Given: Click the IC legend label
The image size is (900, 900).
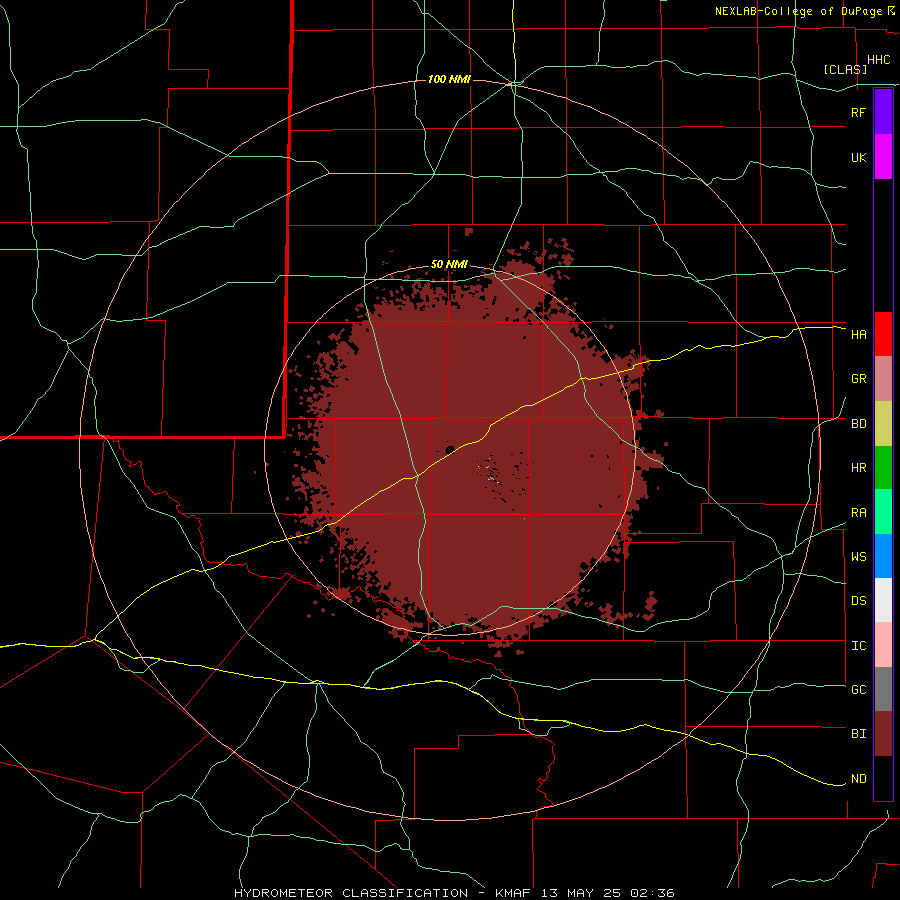Looking at the screenshot, I should [858, 646].
